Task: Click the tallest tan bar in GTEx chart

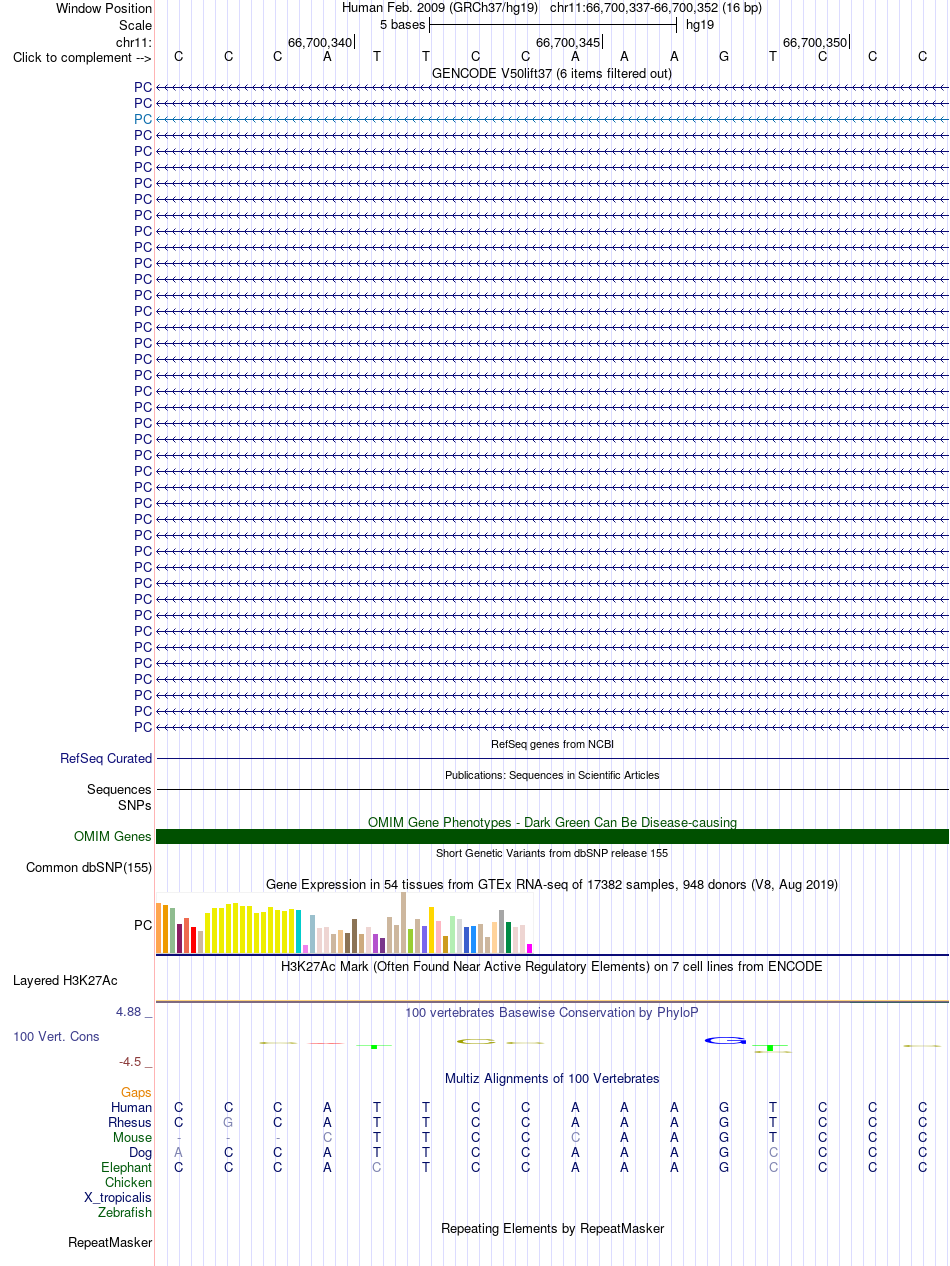Action: click(x=403, y=922)
